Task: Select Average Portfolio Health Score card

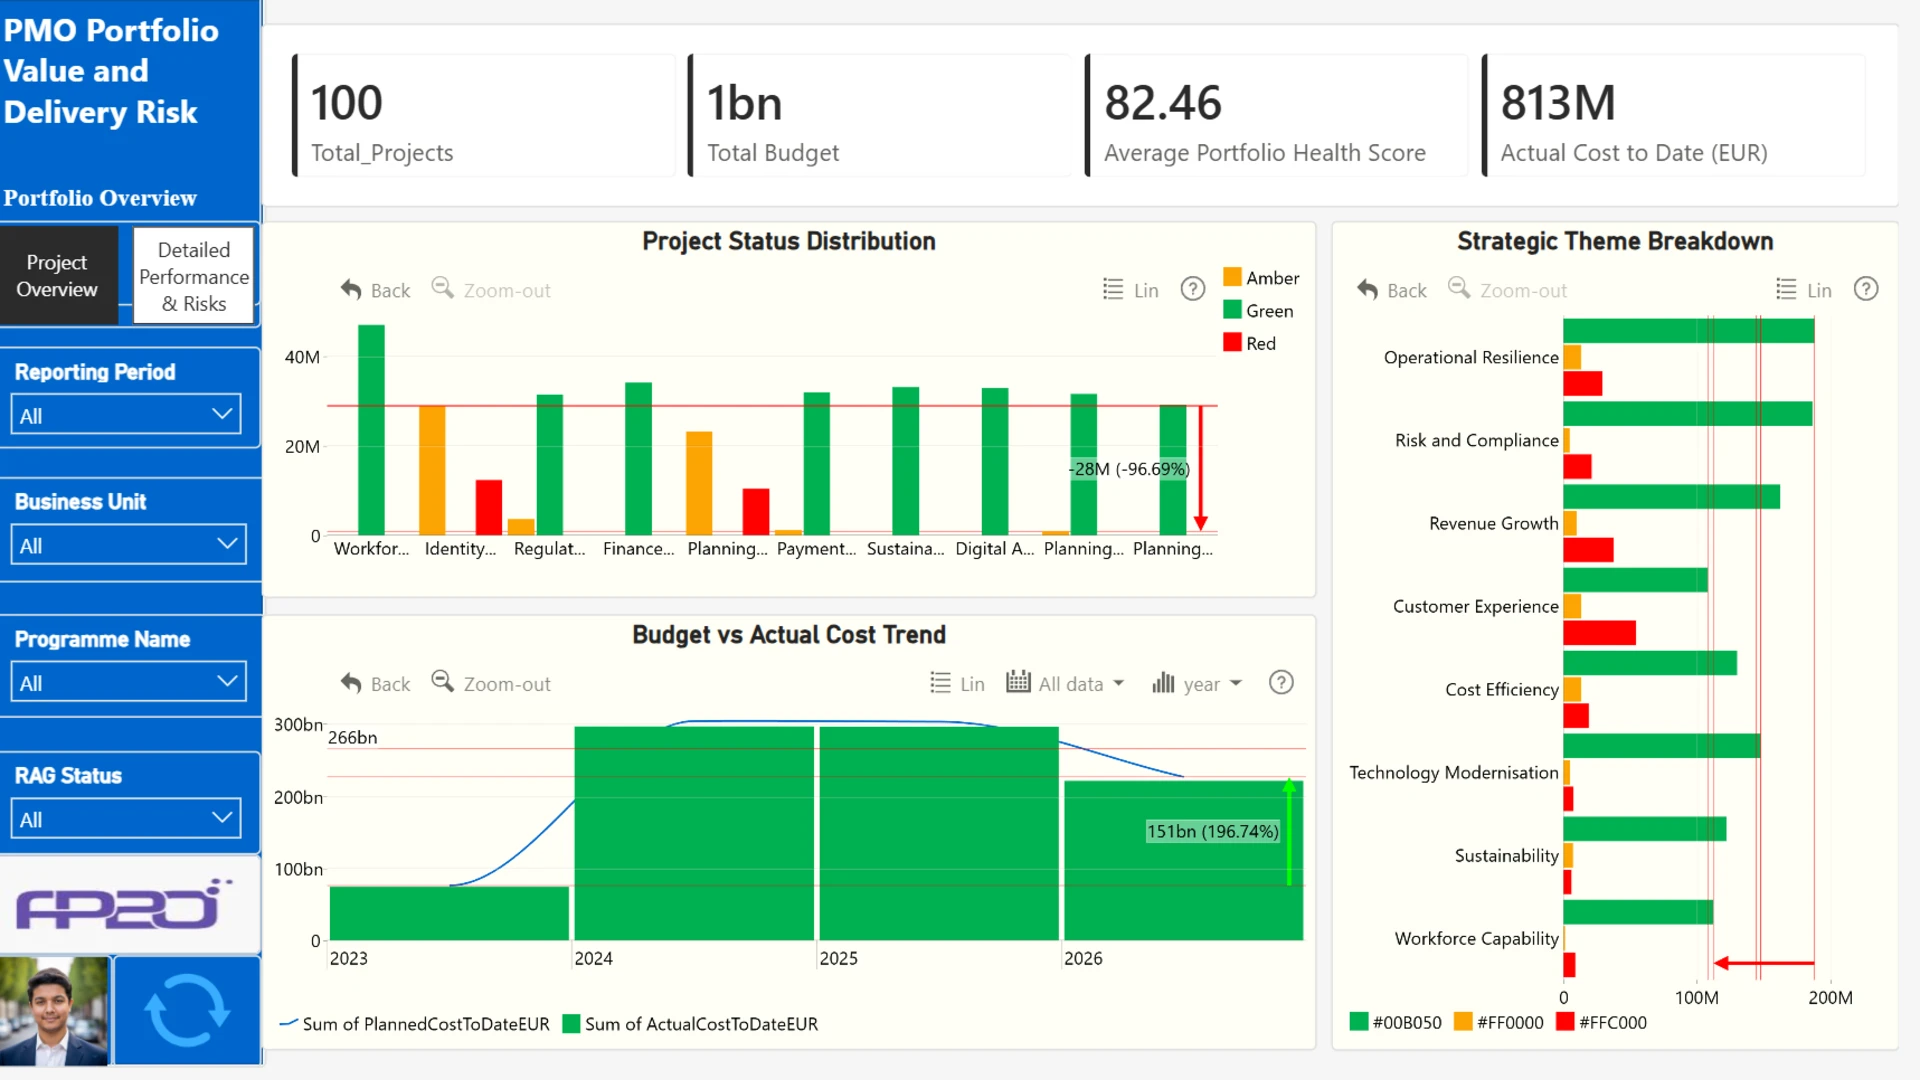Action: (x=1277, y=116)
